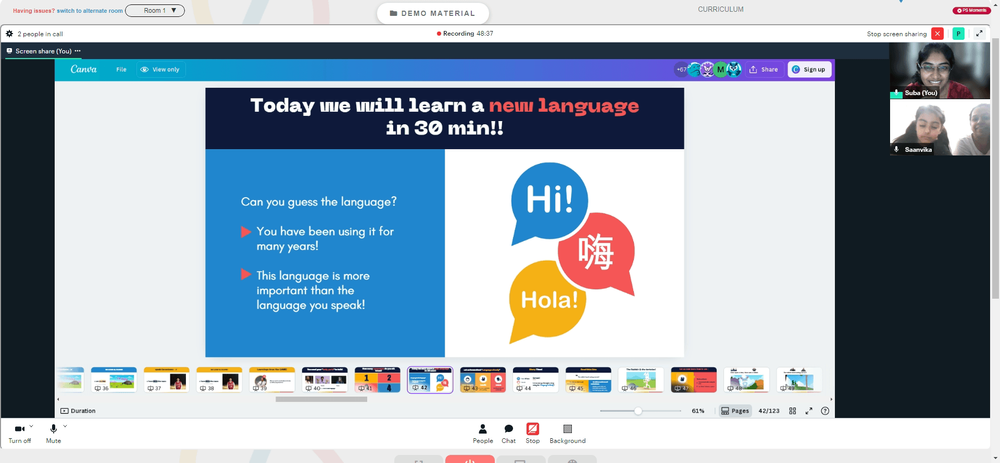The image size is (1000, 463).
Task: Select current page 42 thumbnail
Action: click(430, 379)
